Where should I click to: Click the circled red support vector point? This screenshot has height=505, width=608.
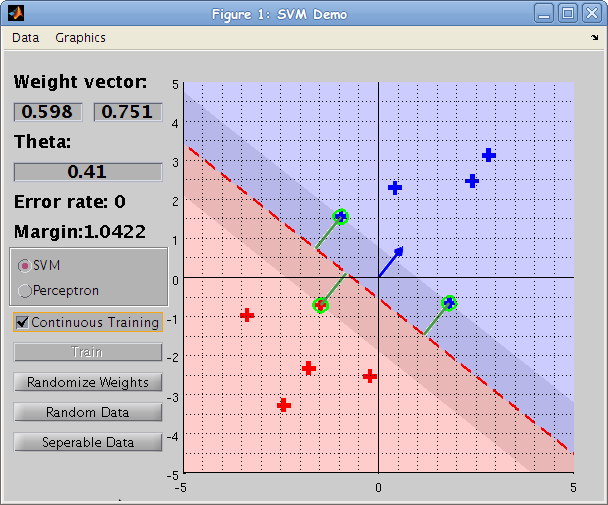click(x=320, y=305)
